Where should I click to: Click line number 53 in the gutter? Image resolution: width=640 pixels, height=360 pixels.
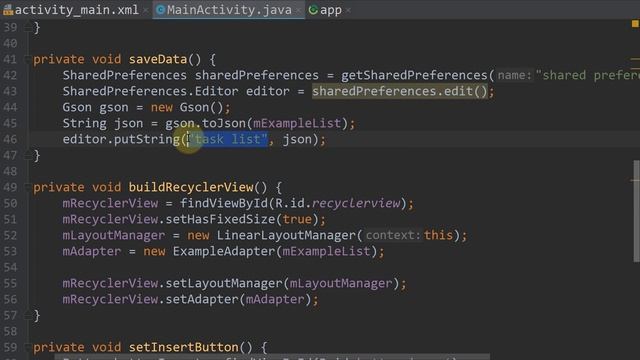pyautogui.click(x=10, y=251)
